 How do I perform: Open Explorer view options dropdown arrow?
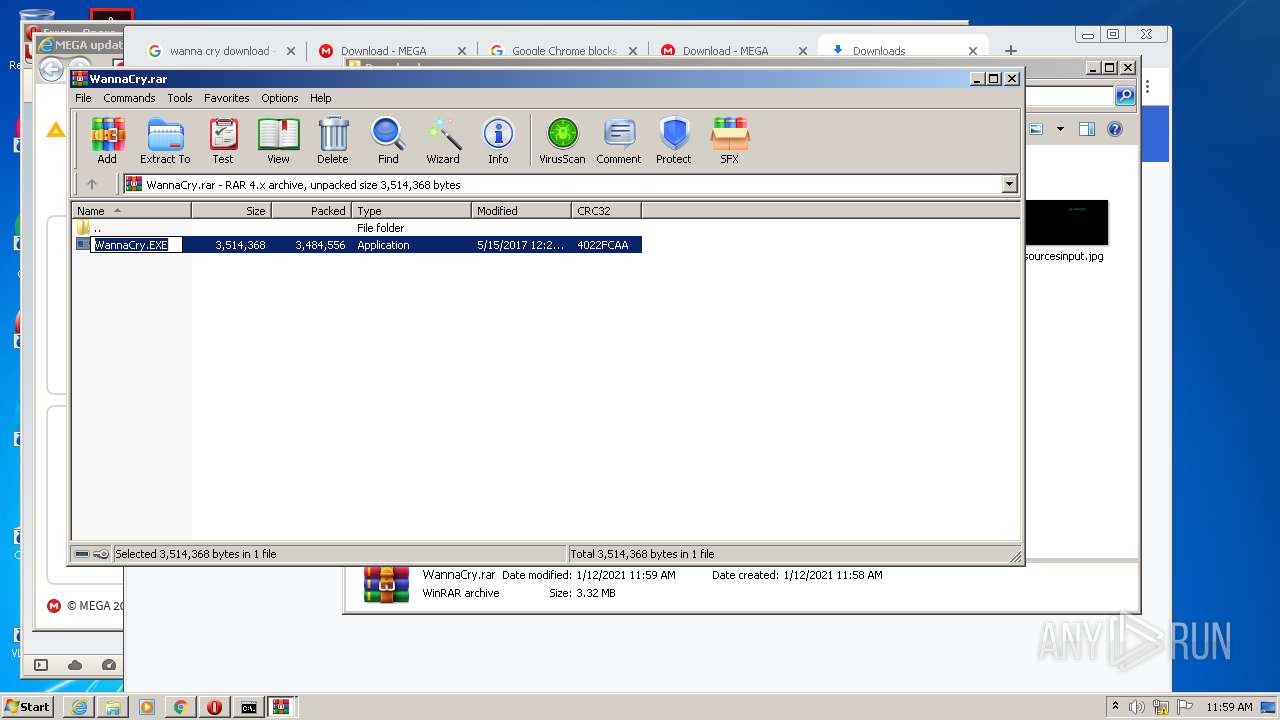coord(1060,129)
